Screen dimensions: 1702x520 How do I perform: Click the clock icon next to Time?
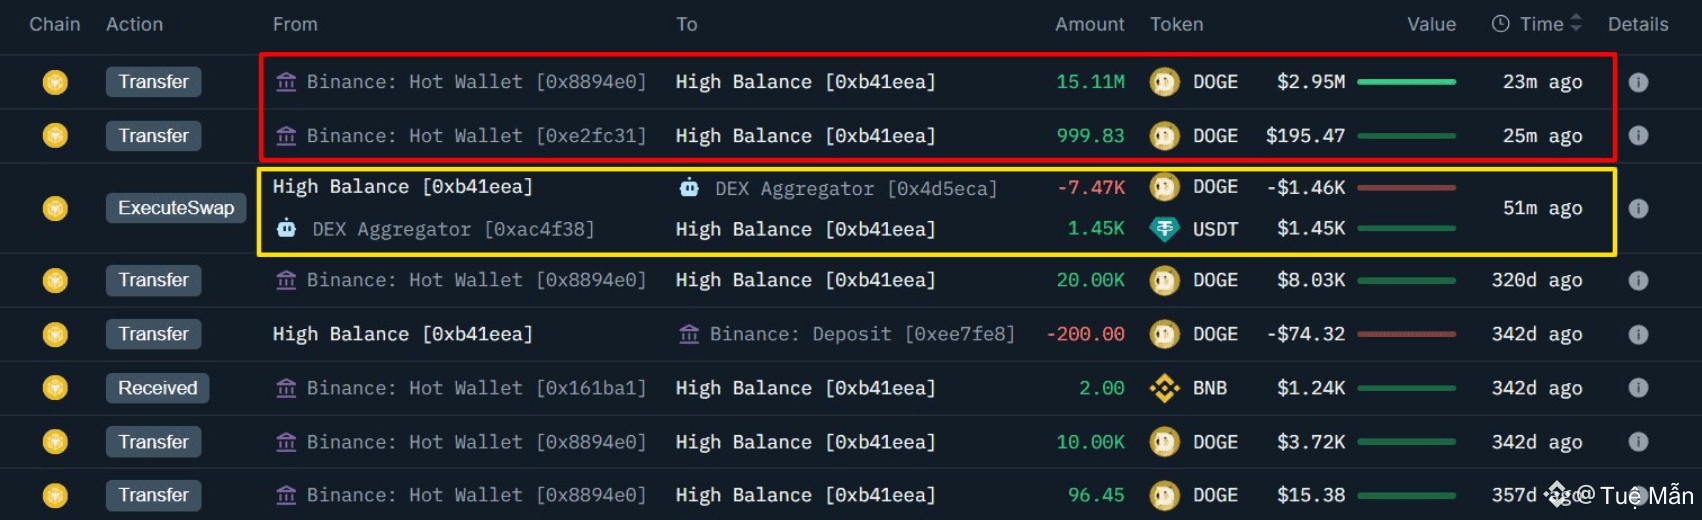tap(1500, 24)
